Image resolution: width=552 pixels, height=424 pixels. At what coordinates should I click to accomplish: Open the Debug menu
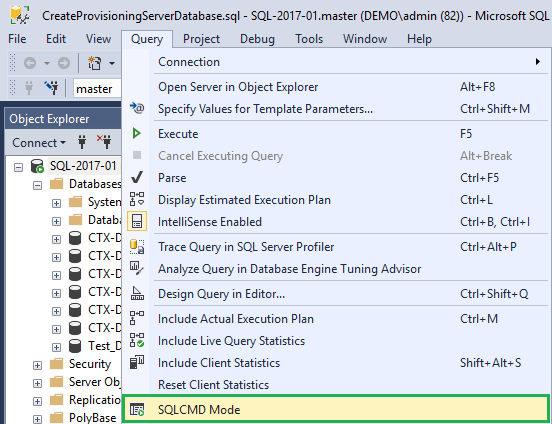(257, 39)
